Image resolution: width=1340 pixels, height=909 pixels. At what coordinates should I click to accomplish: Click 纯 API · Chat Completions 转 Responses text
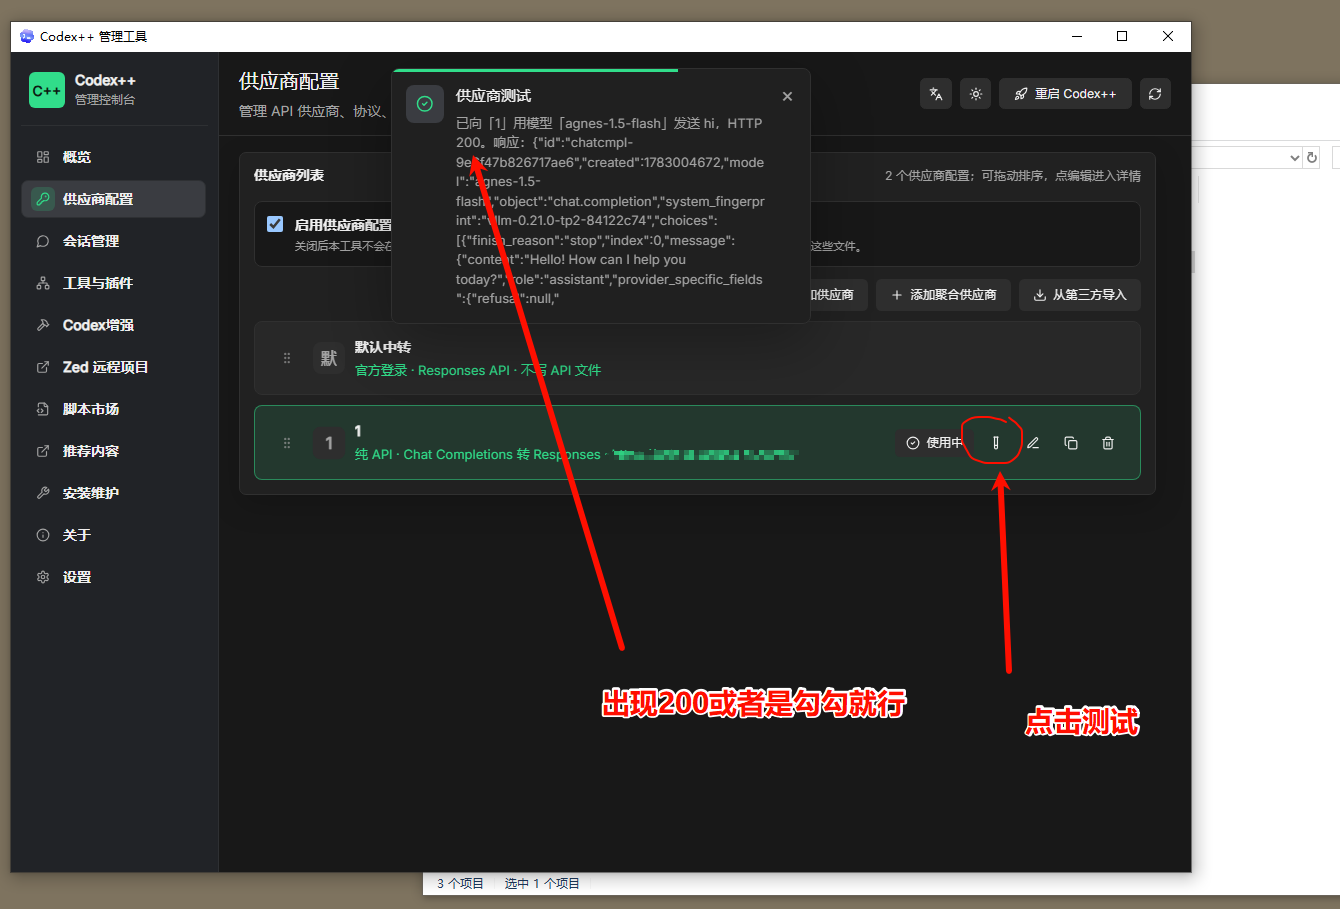[478, 455]
